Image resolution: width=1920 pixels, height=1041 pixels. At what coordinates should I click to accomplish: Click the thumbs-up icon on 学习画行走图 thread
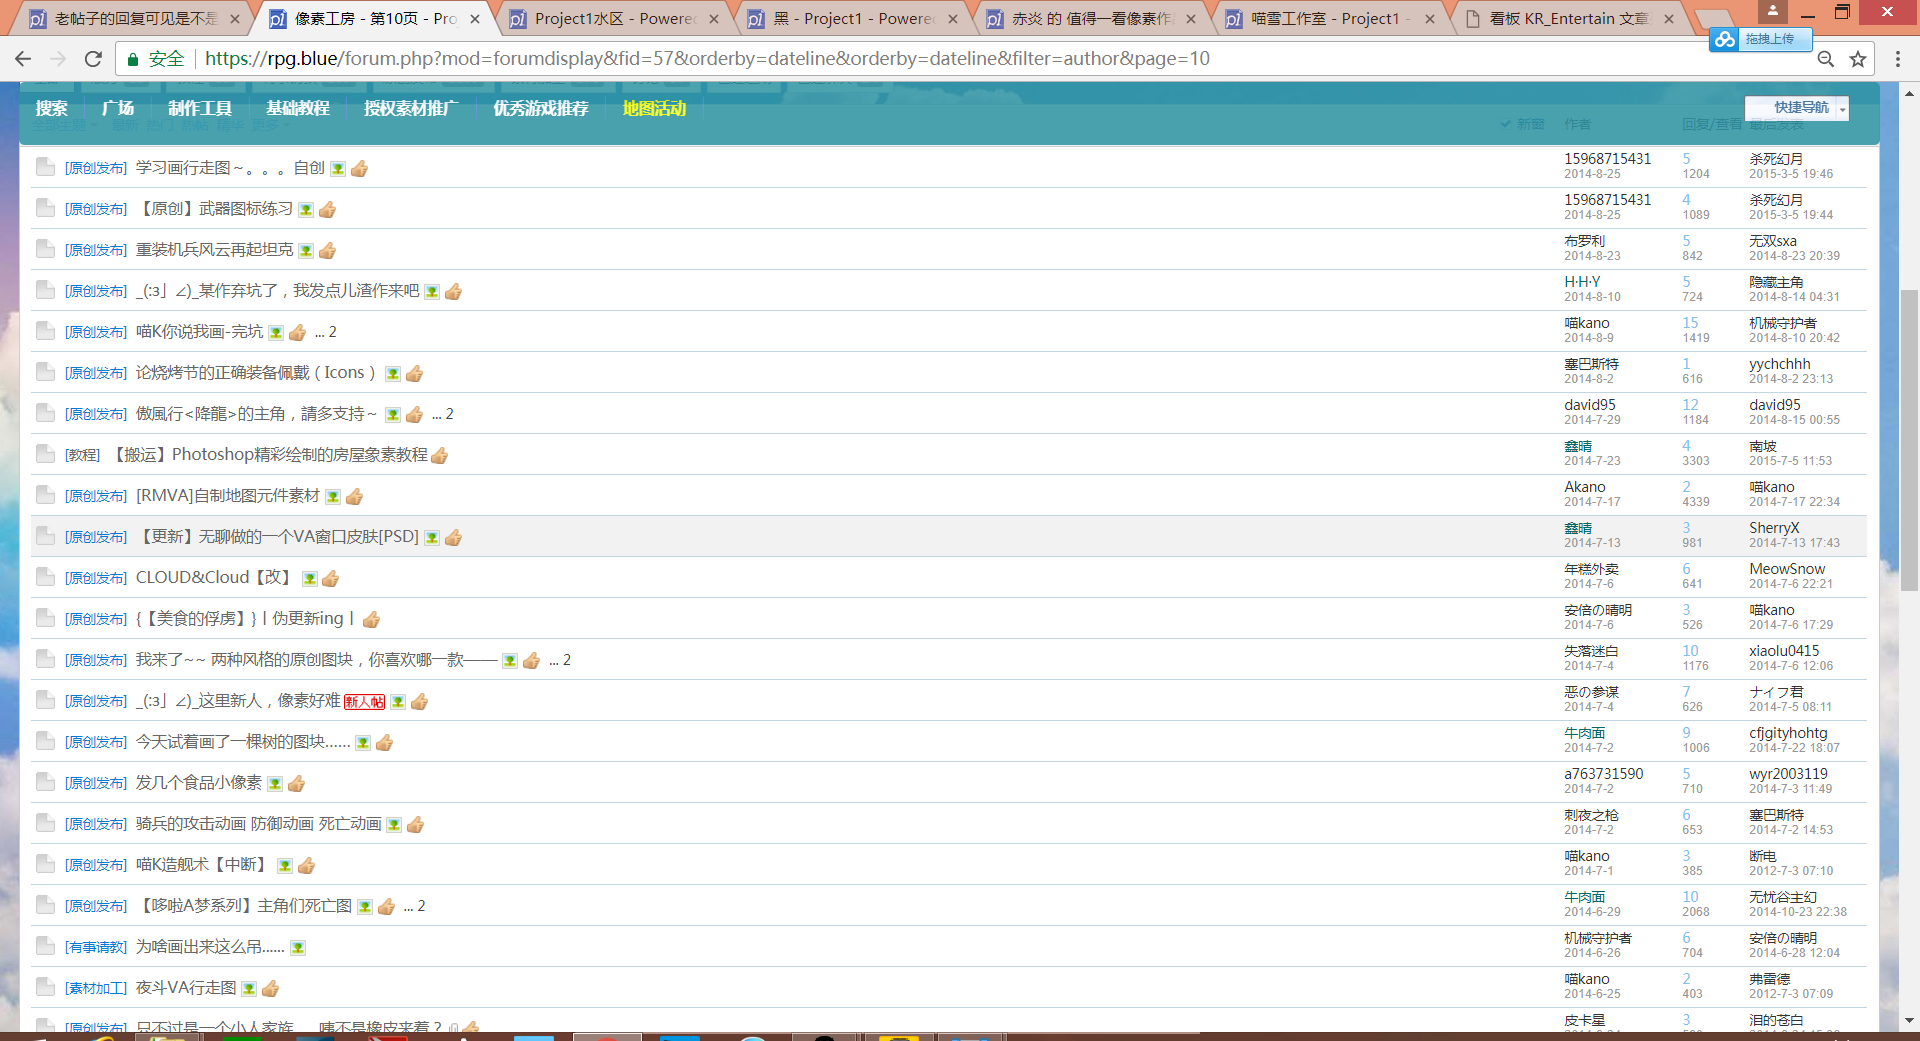[x=359, y=168]
